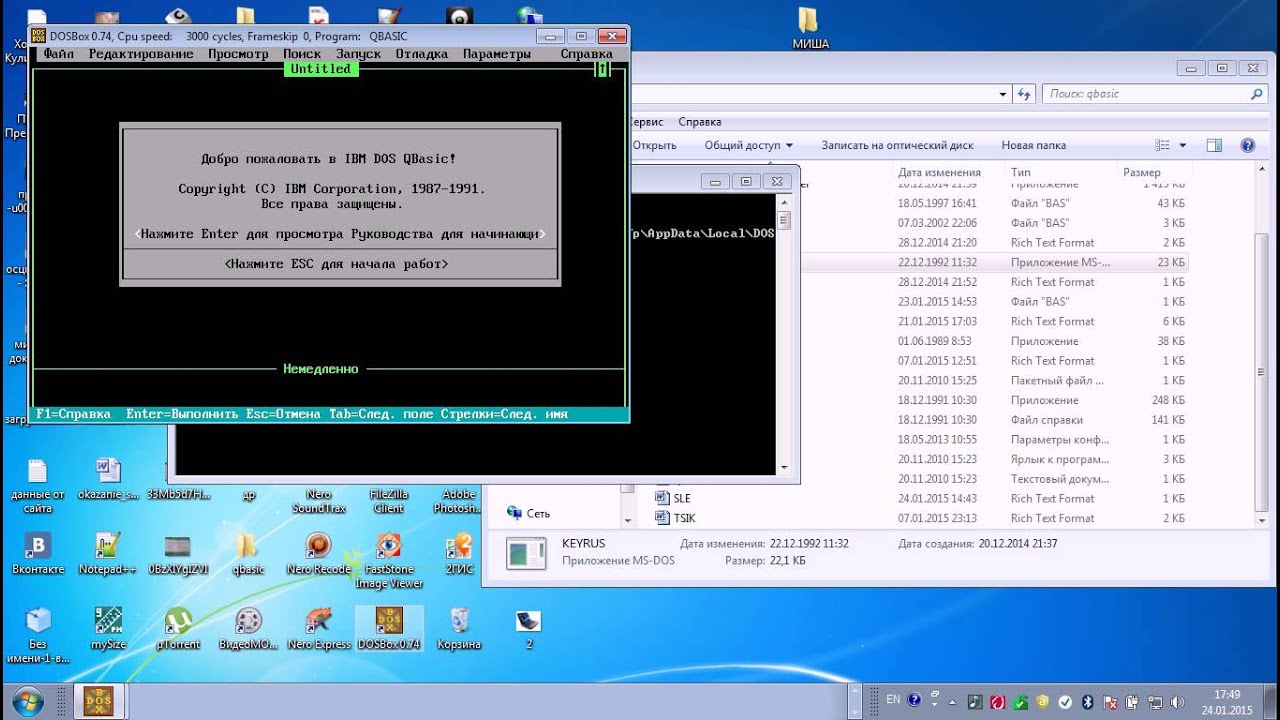This screenshot has height=720, width=1280.
Task: Open the µTorrent desktop shortcut
Action: (178, 629)
